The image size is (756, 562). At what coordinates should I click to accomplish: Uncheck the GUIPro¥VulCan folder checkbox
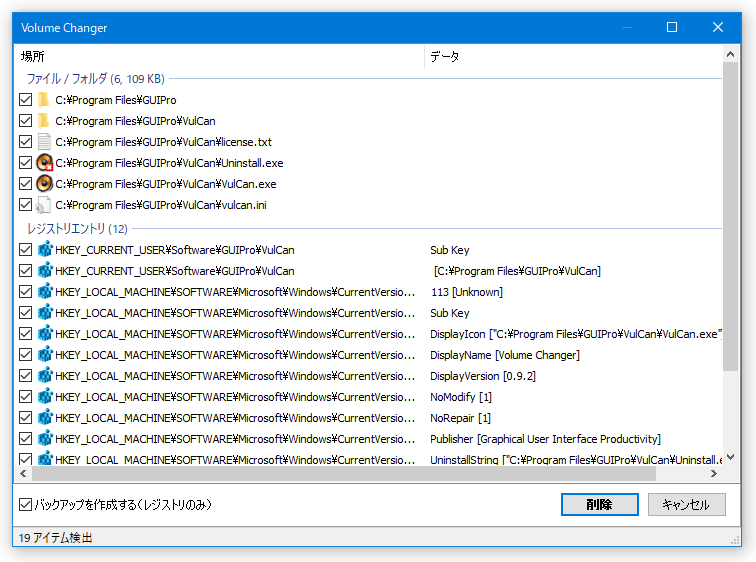(x=26, y=120)
